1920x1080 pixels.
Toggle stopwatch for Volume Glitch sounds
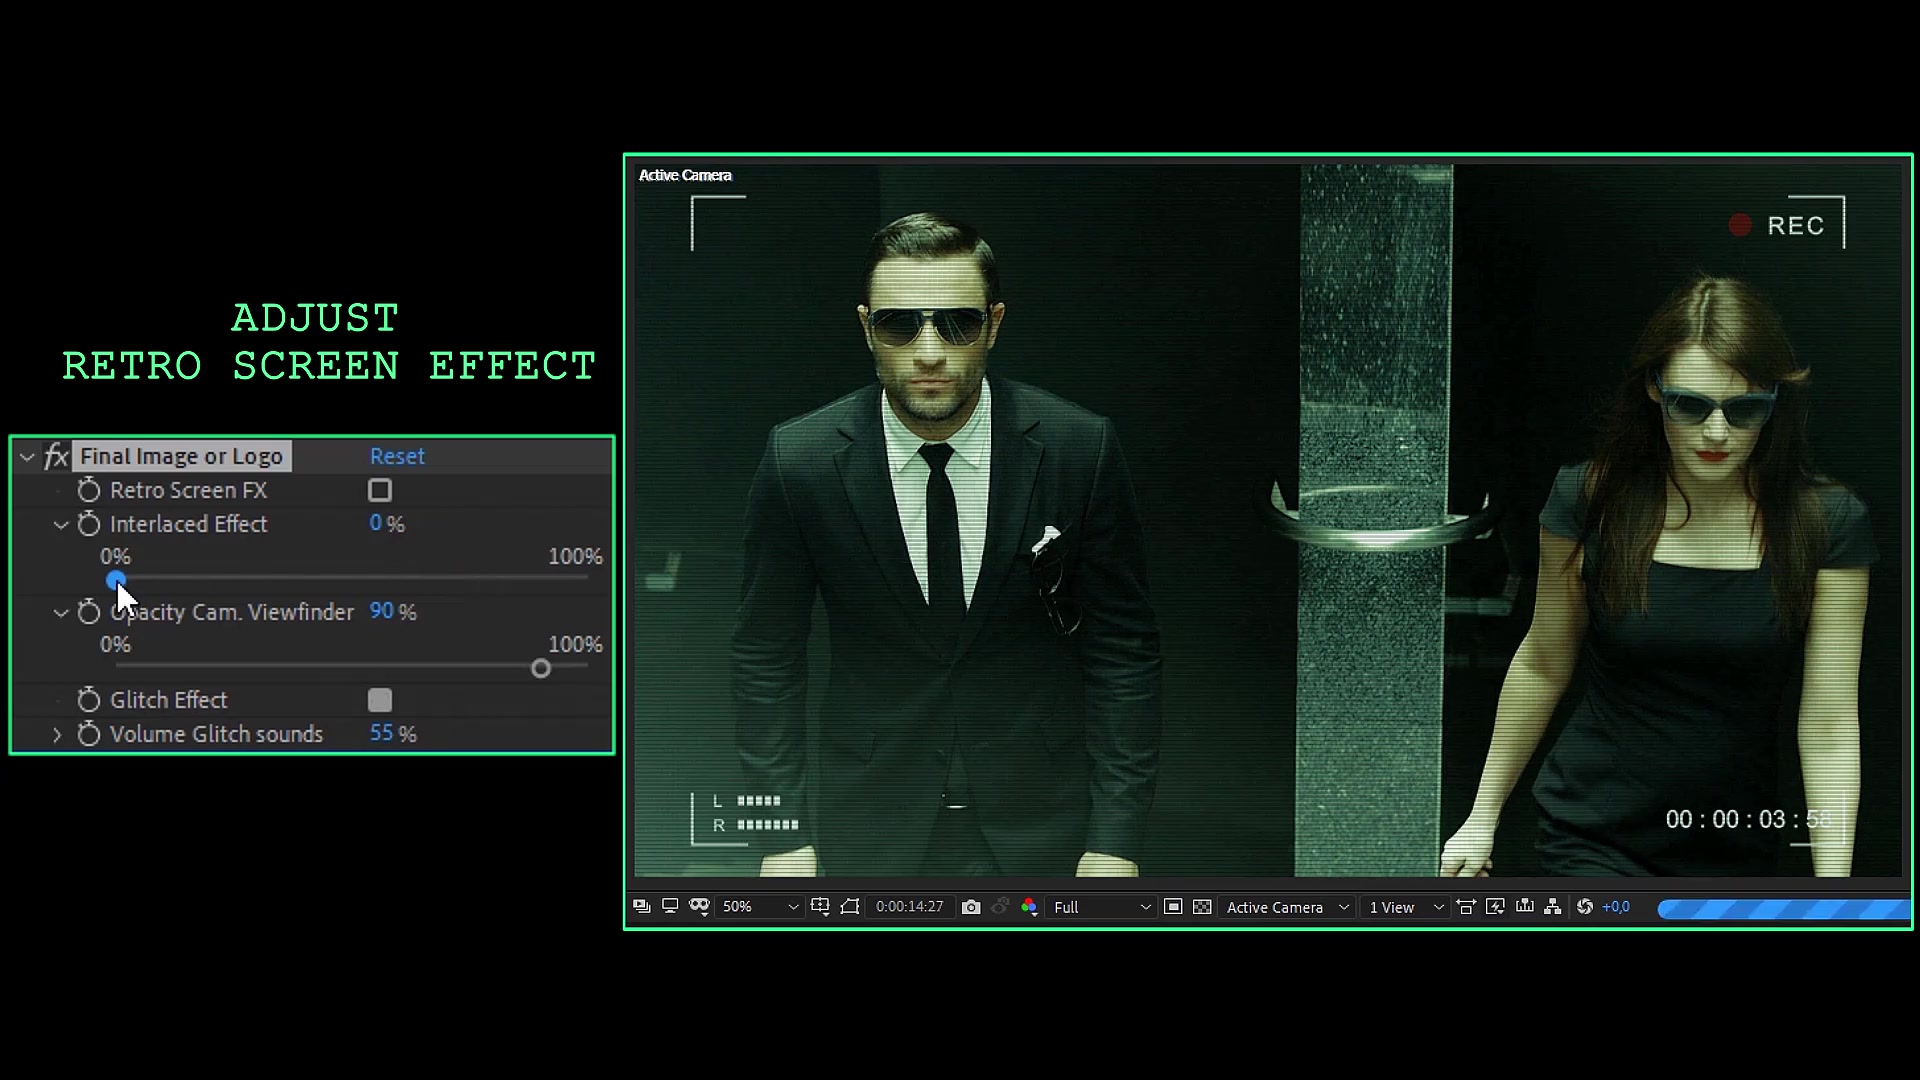click(89, 734)
